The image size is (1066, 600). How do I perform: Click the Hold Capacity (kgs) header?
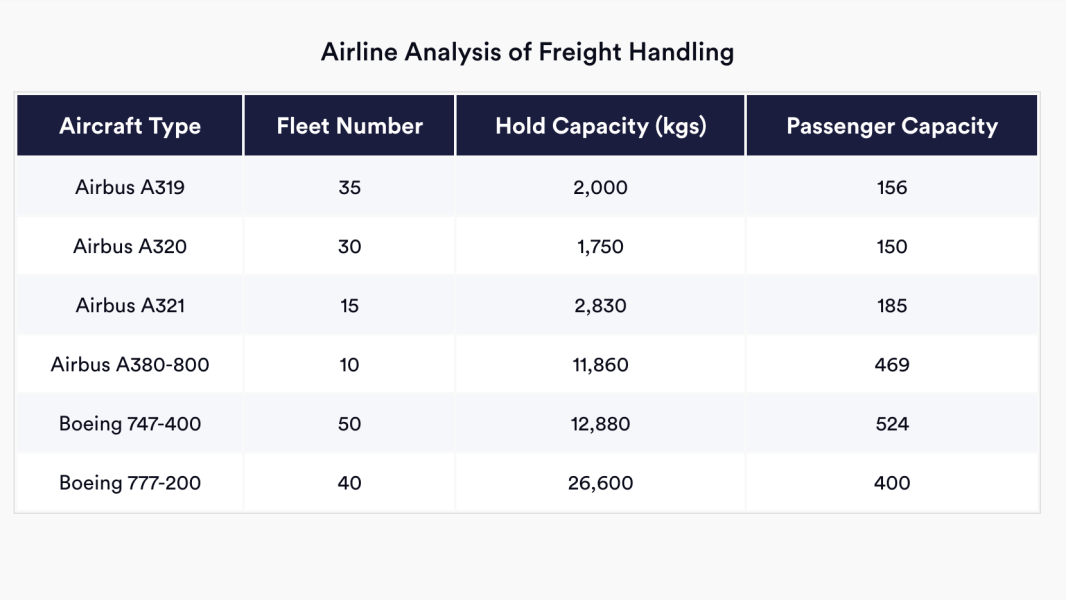click(x=601, y=126)
